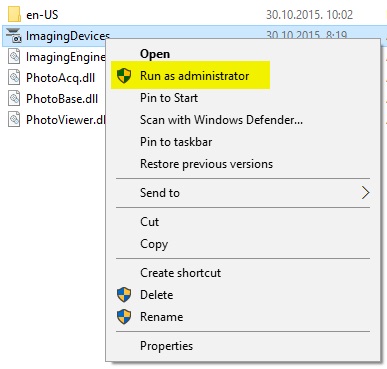This screenshot has height=369, width=387.
Task: Choose Create shortcut
Action: click(x=180, y=273)
